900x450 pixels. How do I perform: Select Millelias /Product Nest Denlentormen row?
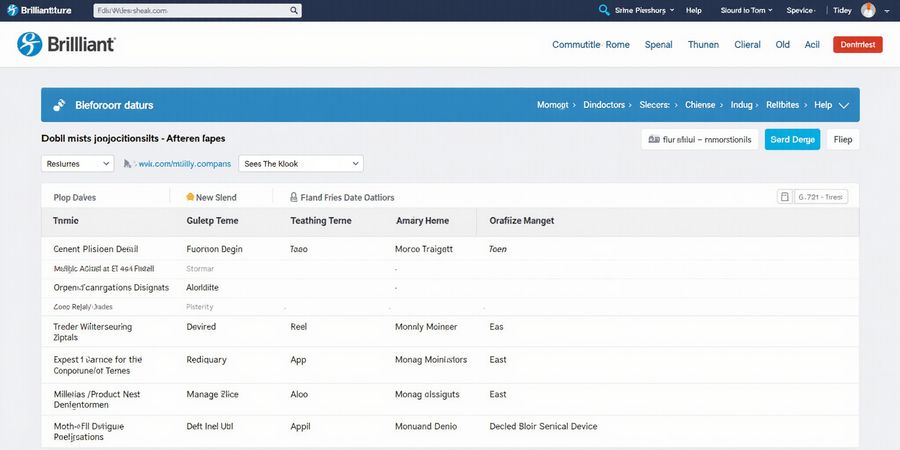(x=450, y=399)
